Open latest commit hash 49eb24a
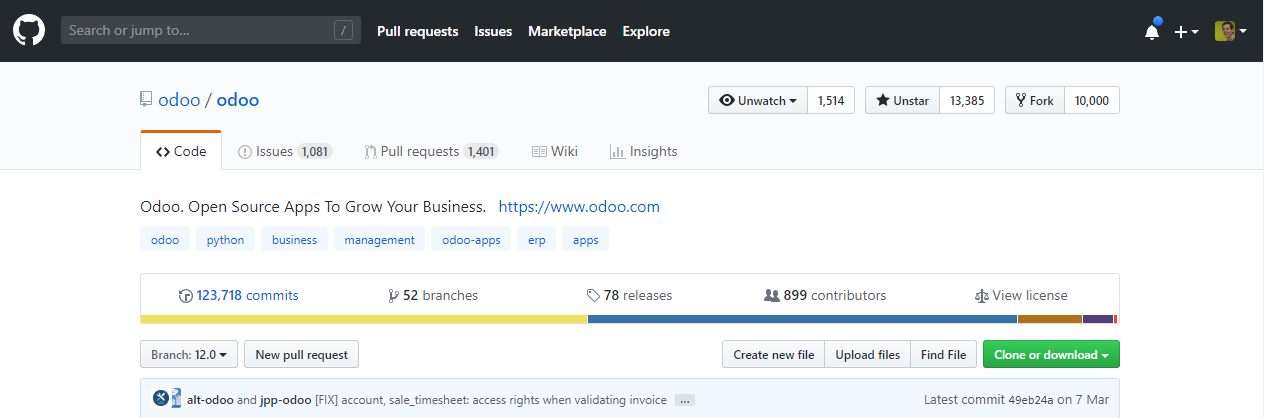The height and width of the screenshot is (418, 1264). coord(1030,400)
